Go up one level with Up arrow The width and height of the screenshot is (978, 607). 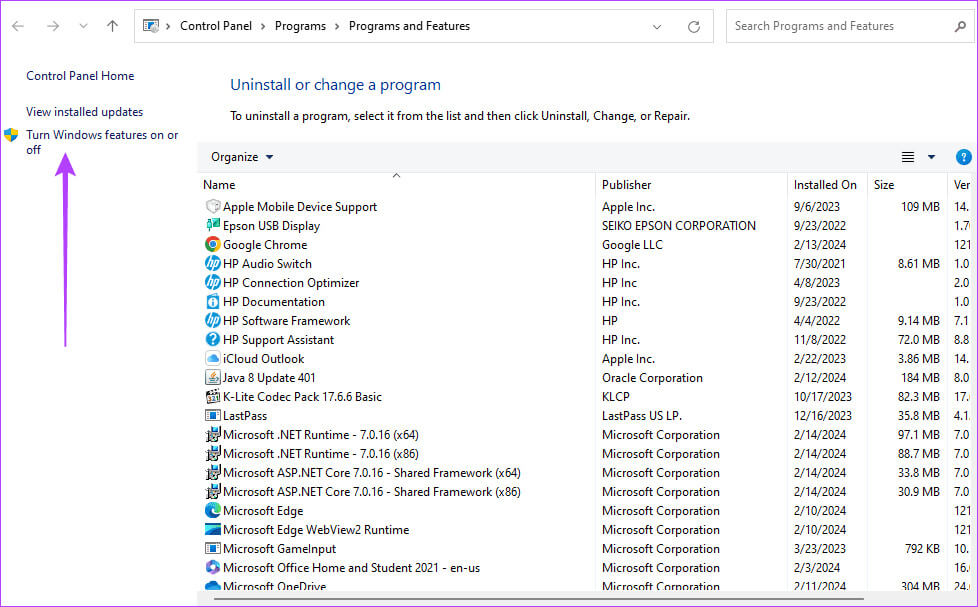pyautogui.click(x=112, y=26)
